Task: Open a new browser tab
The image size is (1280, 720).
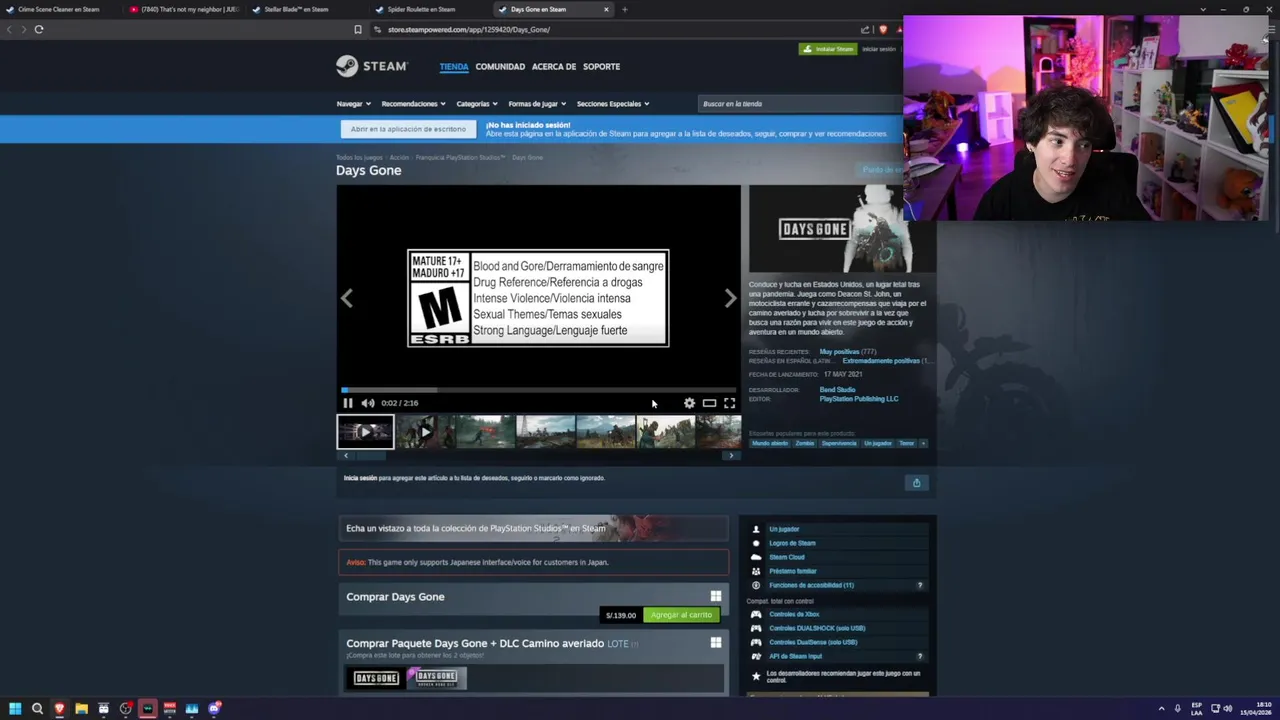Action: point(624,9)
